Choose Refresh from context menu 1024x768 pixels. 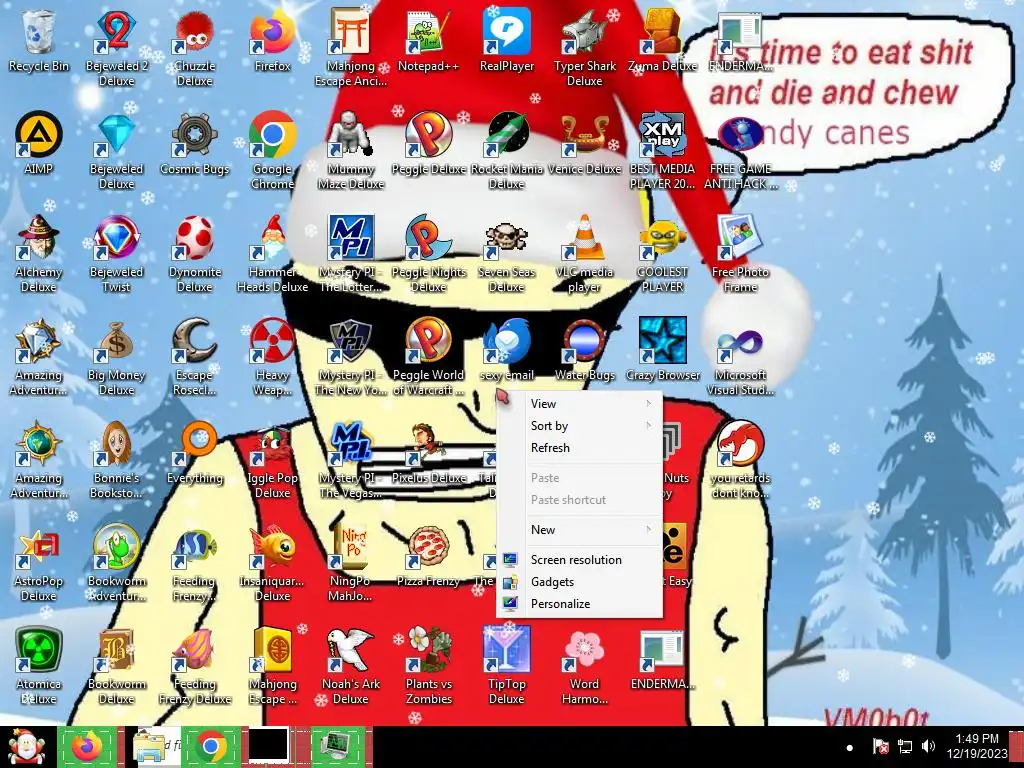(579, 448)
